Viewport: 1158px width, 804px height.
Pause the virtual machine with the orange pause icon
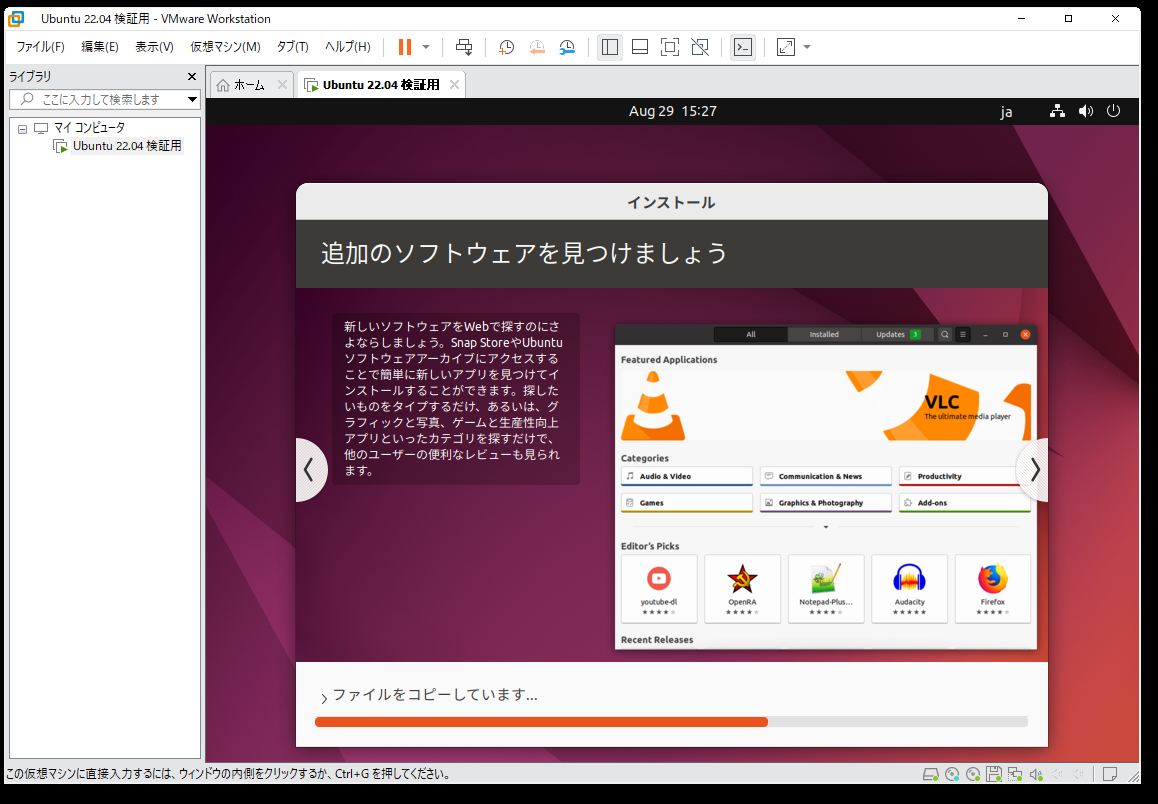[405, 47]
